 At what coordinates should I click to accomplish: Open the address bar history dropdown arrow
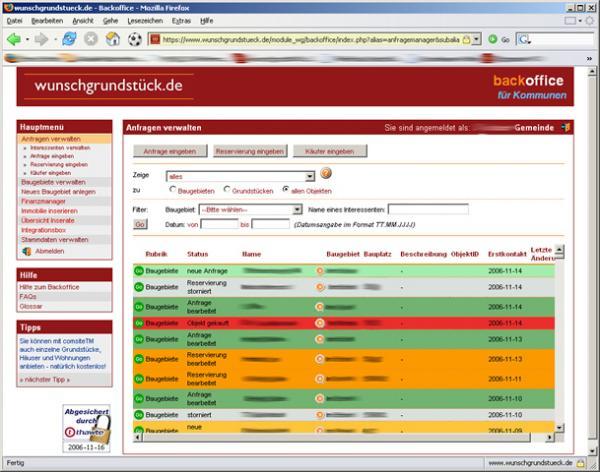476,39
